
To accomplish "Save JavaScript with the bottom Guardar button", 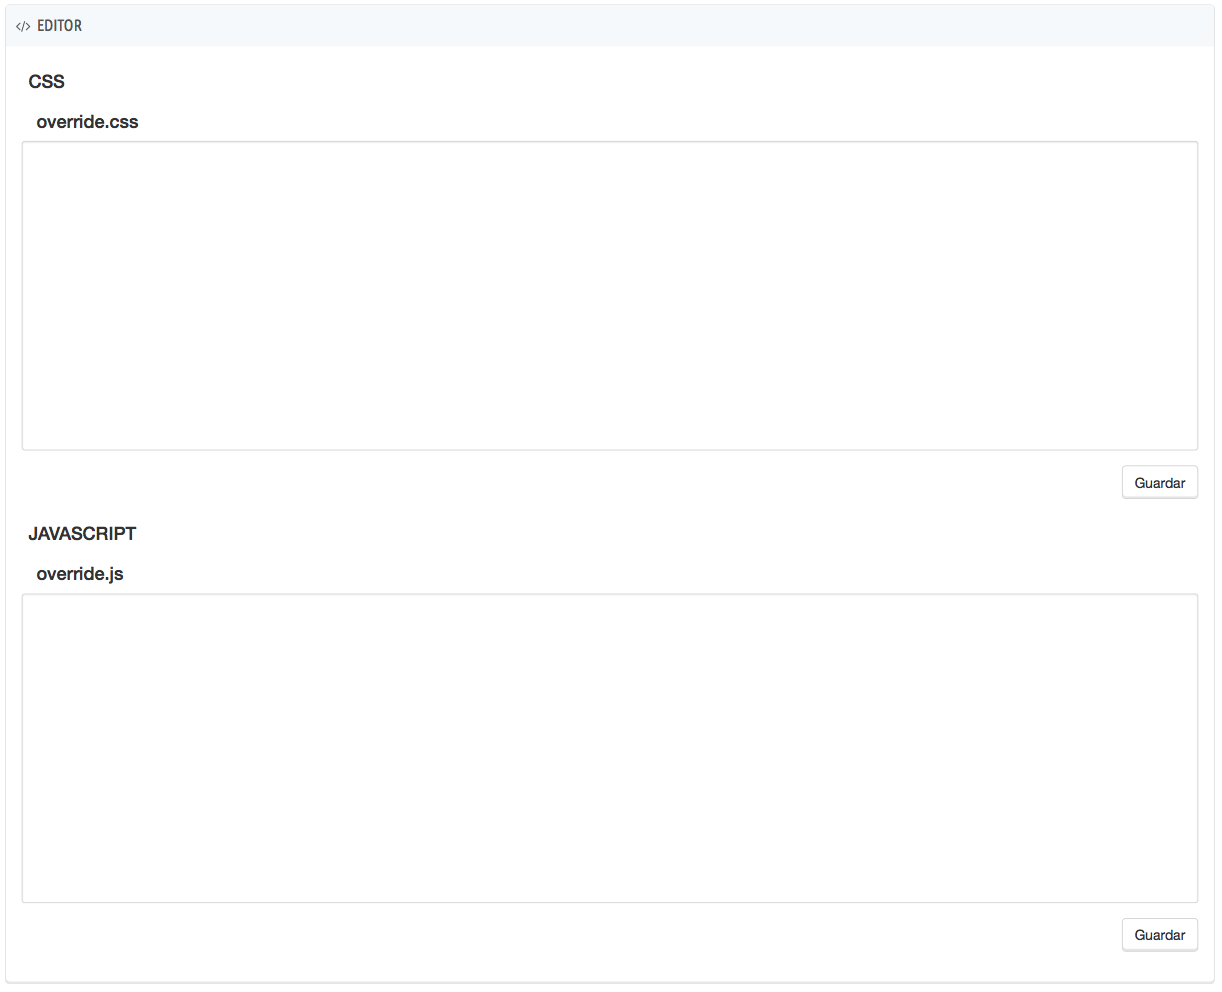I will (x=1159, y=935).
